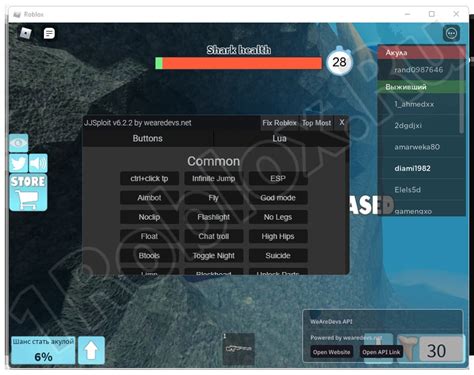This screenshot has width=474, height=375.
Task: Click the Shark health bar
Action: click(239, 63)
